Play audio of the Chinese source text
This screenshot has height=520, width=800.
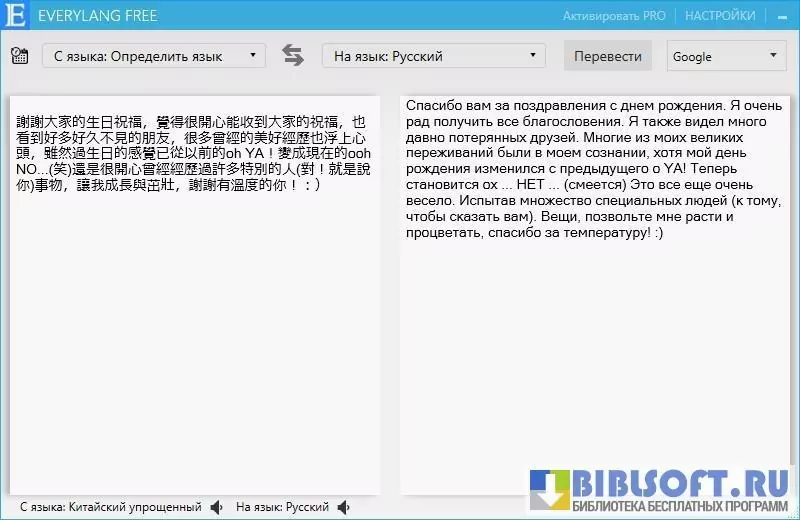tap(217, 507)
